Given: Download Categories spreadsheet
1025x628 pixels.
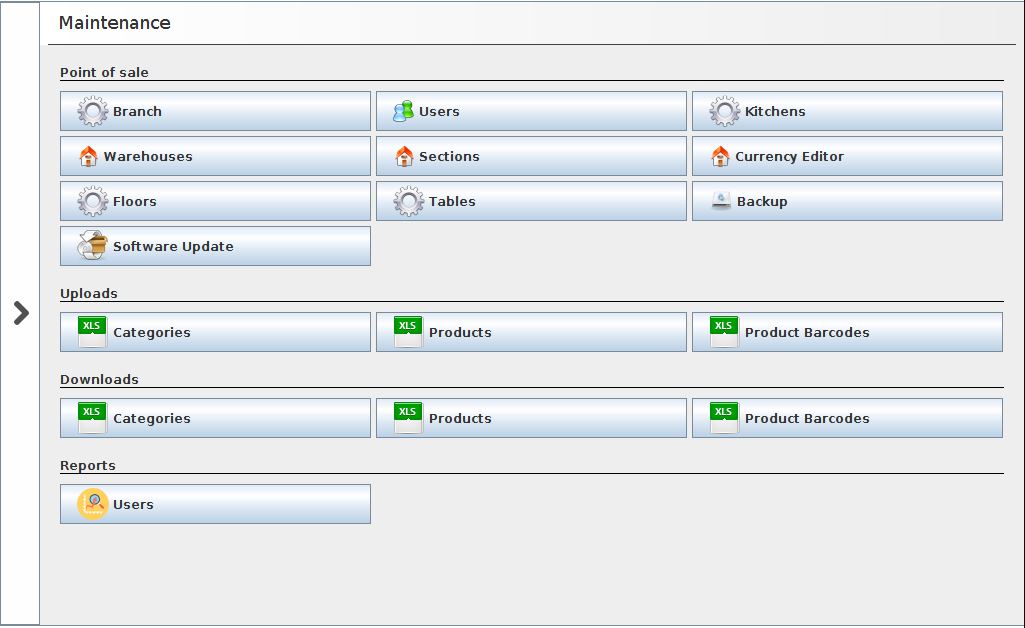Looking at the screenshot, I should (x=215, y=418).
